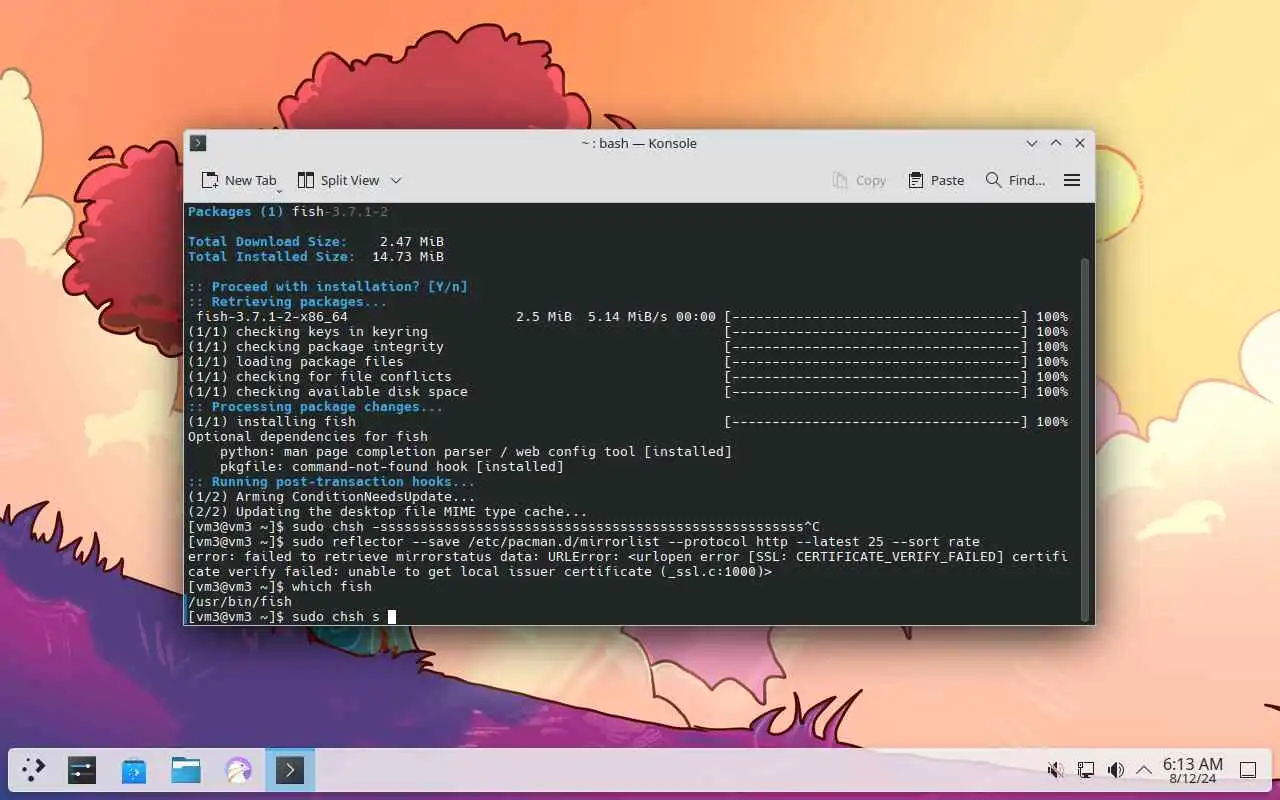Open the Find search tool

coord(1015,180)
